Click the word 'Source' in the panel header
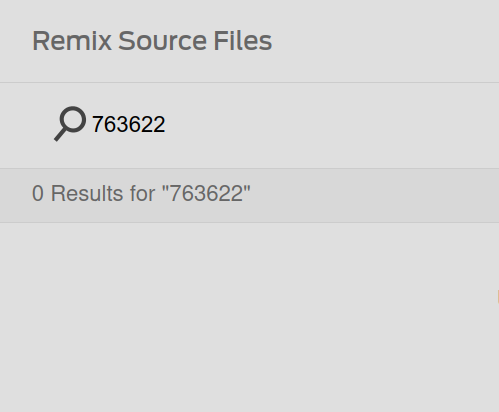This screenshot has height=412, width=499. point(162,41)
